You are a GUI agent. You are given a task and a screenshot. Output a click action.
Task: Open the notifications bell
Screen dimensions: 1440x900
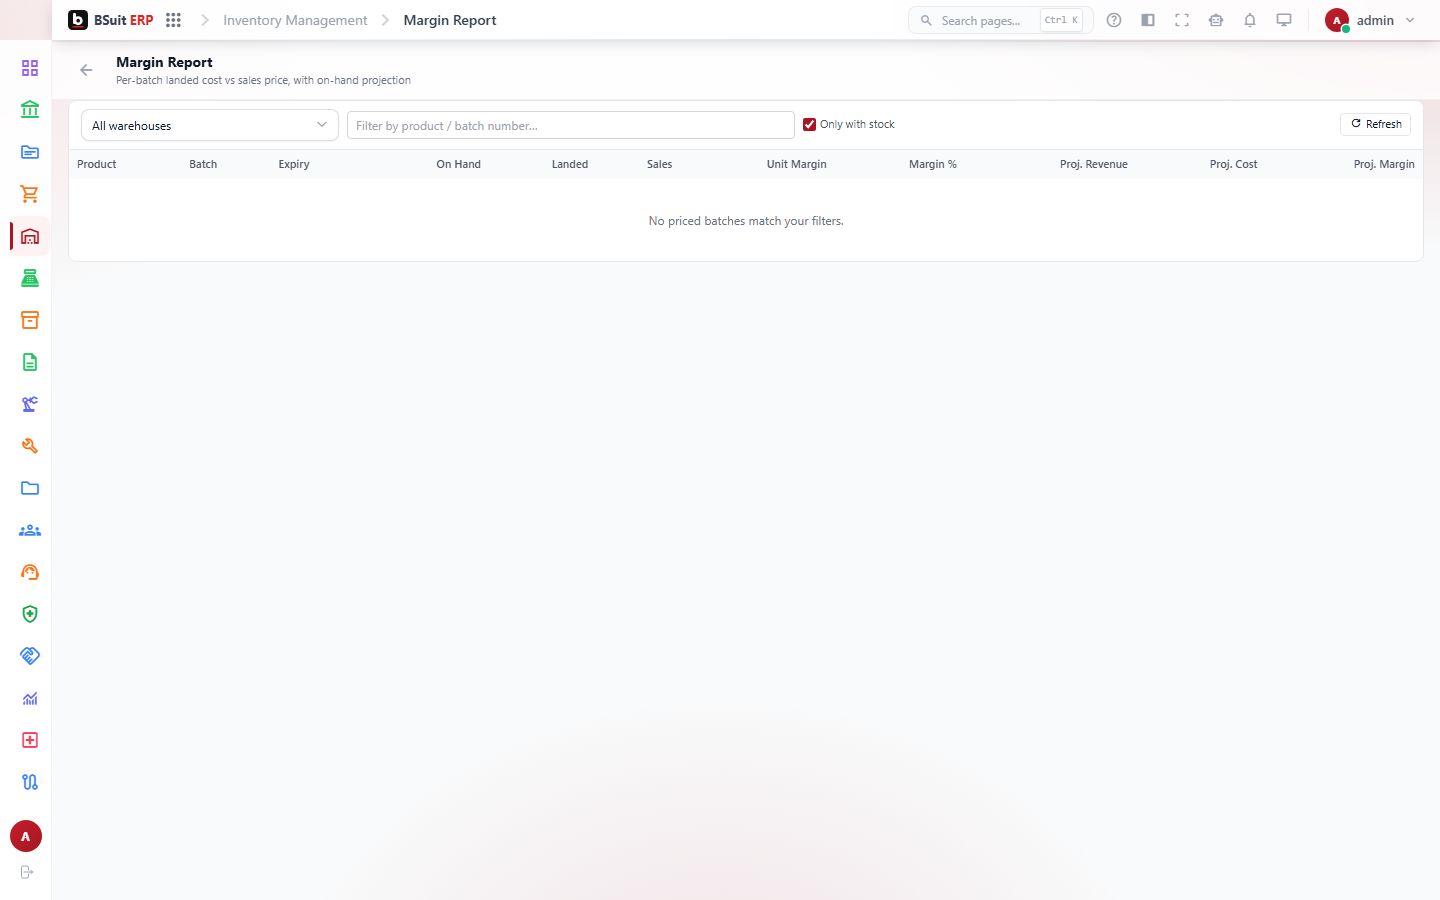coord(1250,20)
